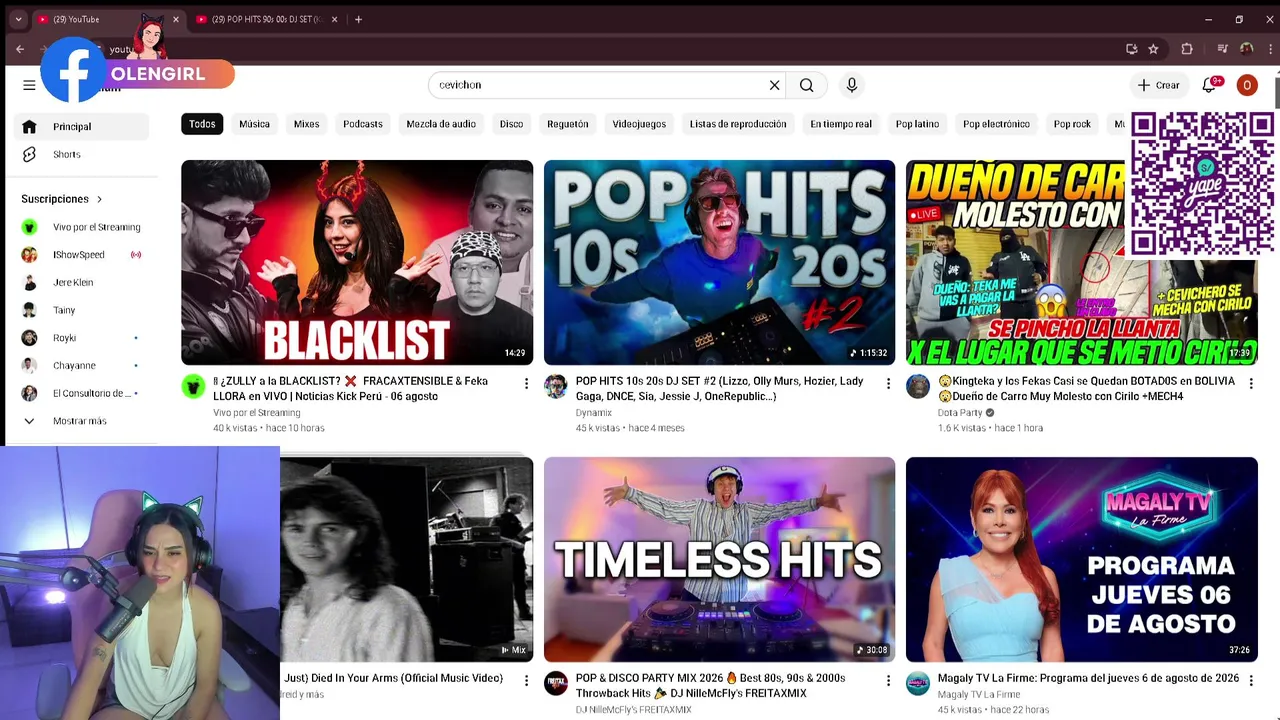Open the YouTube account avatar menu
Image resolution: width=1280 pixels, height=720 pixels.
[1246, 85]
